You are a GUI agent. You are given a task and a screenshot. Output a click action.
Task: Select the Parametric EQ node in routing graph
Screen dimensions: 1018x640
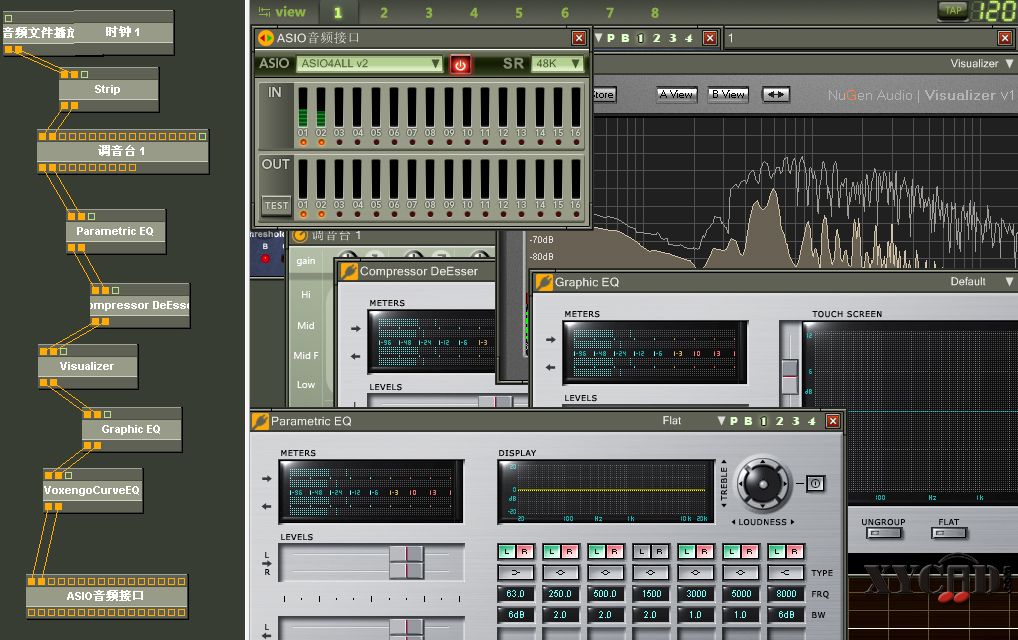click(116, 231)
